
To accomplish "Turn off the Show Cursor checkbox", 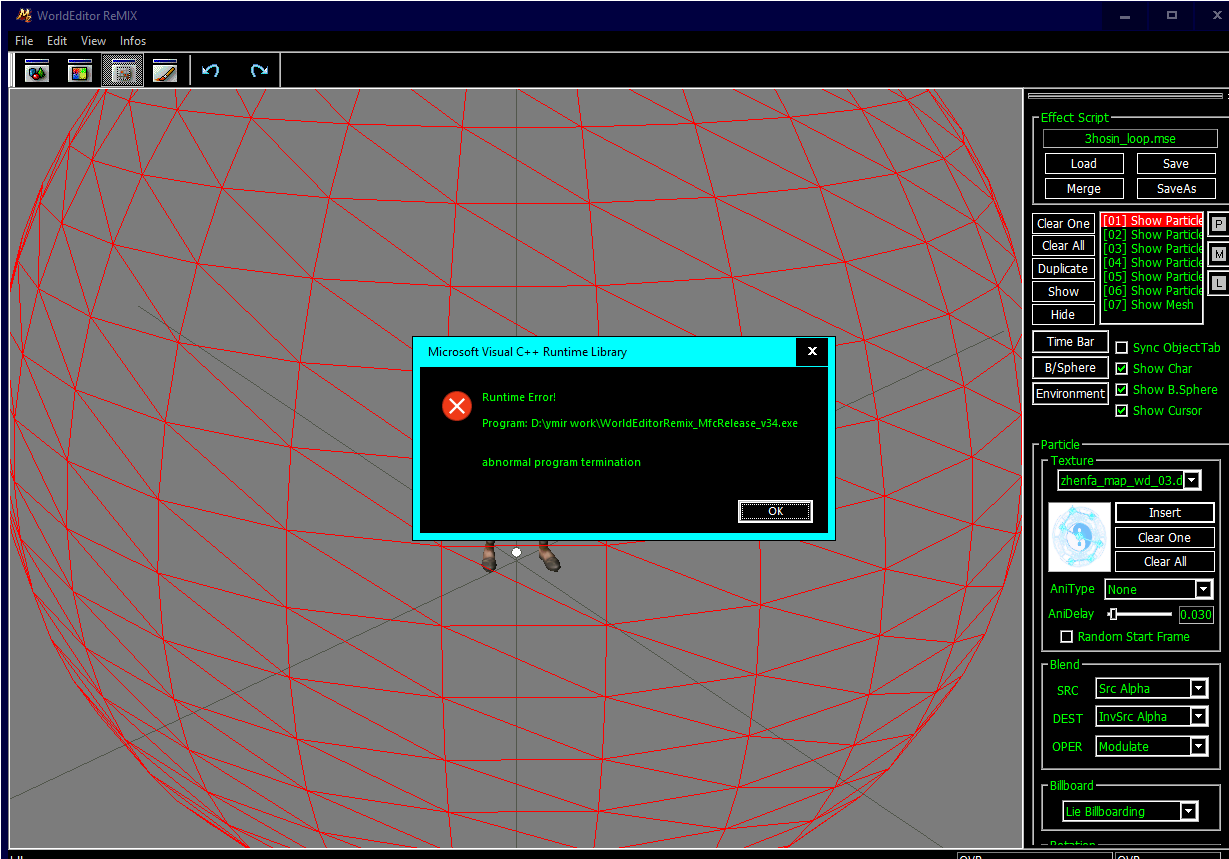I will [1122, 411].
